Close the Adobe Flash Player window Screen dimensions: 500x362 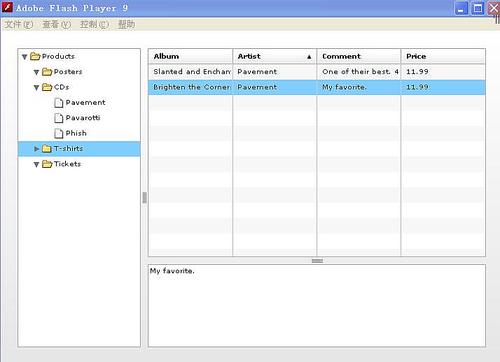pos(494,9)
